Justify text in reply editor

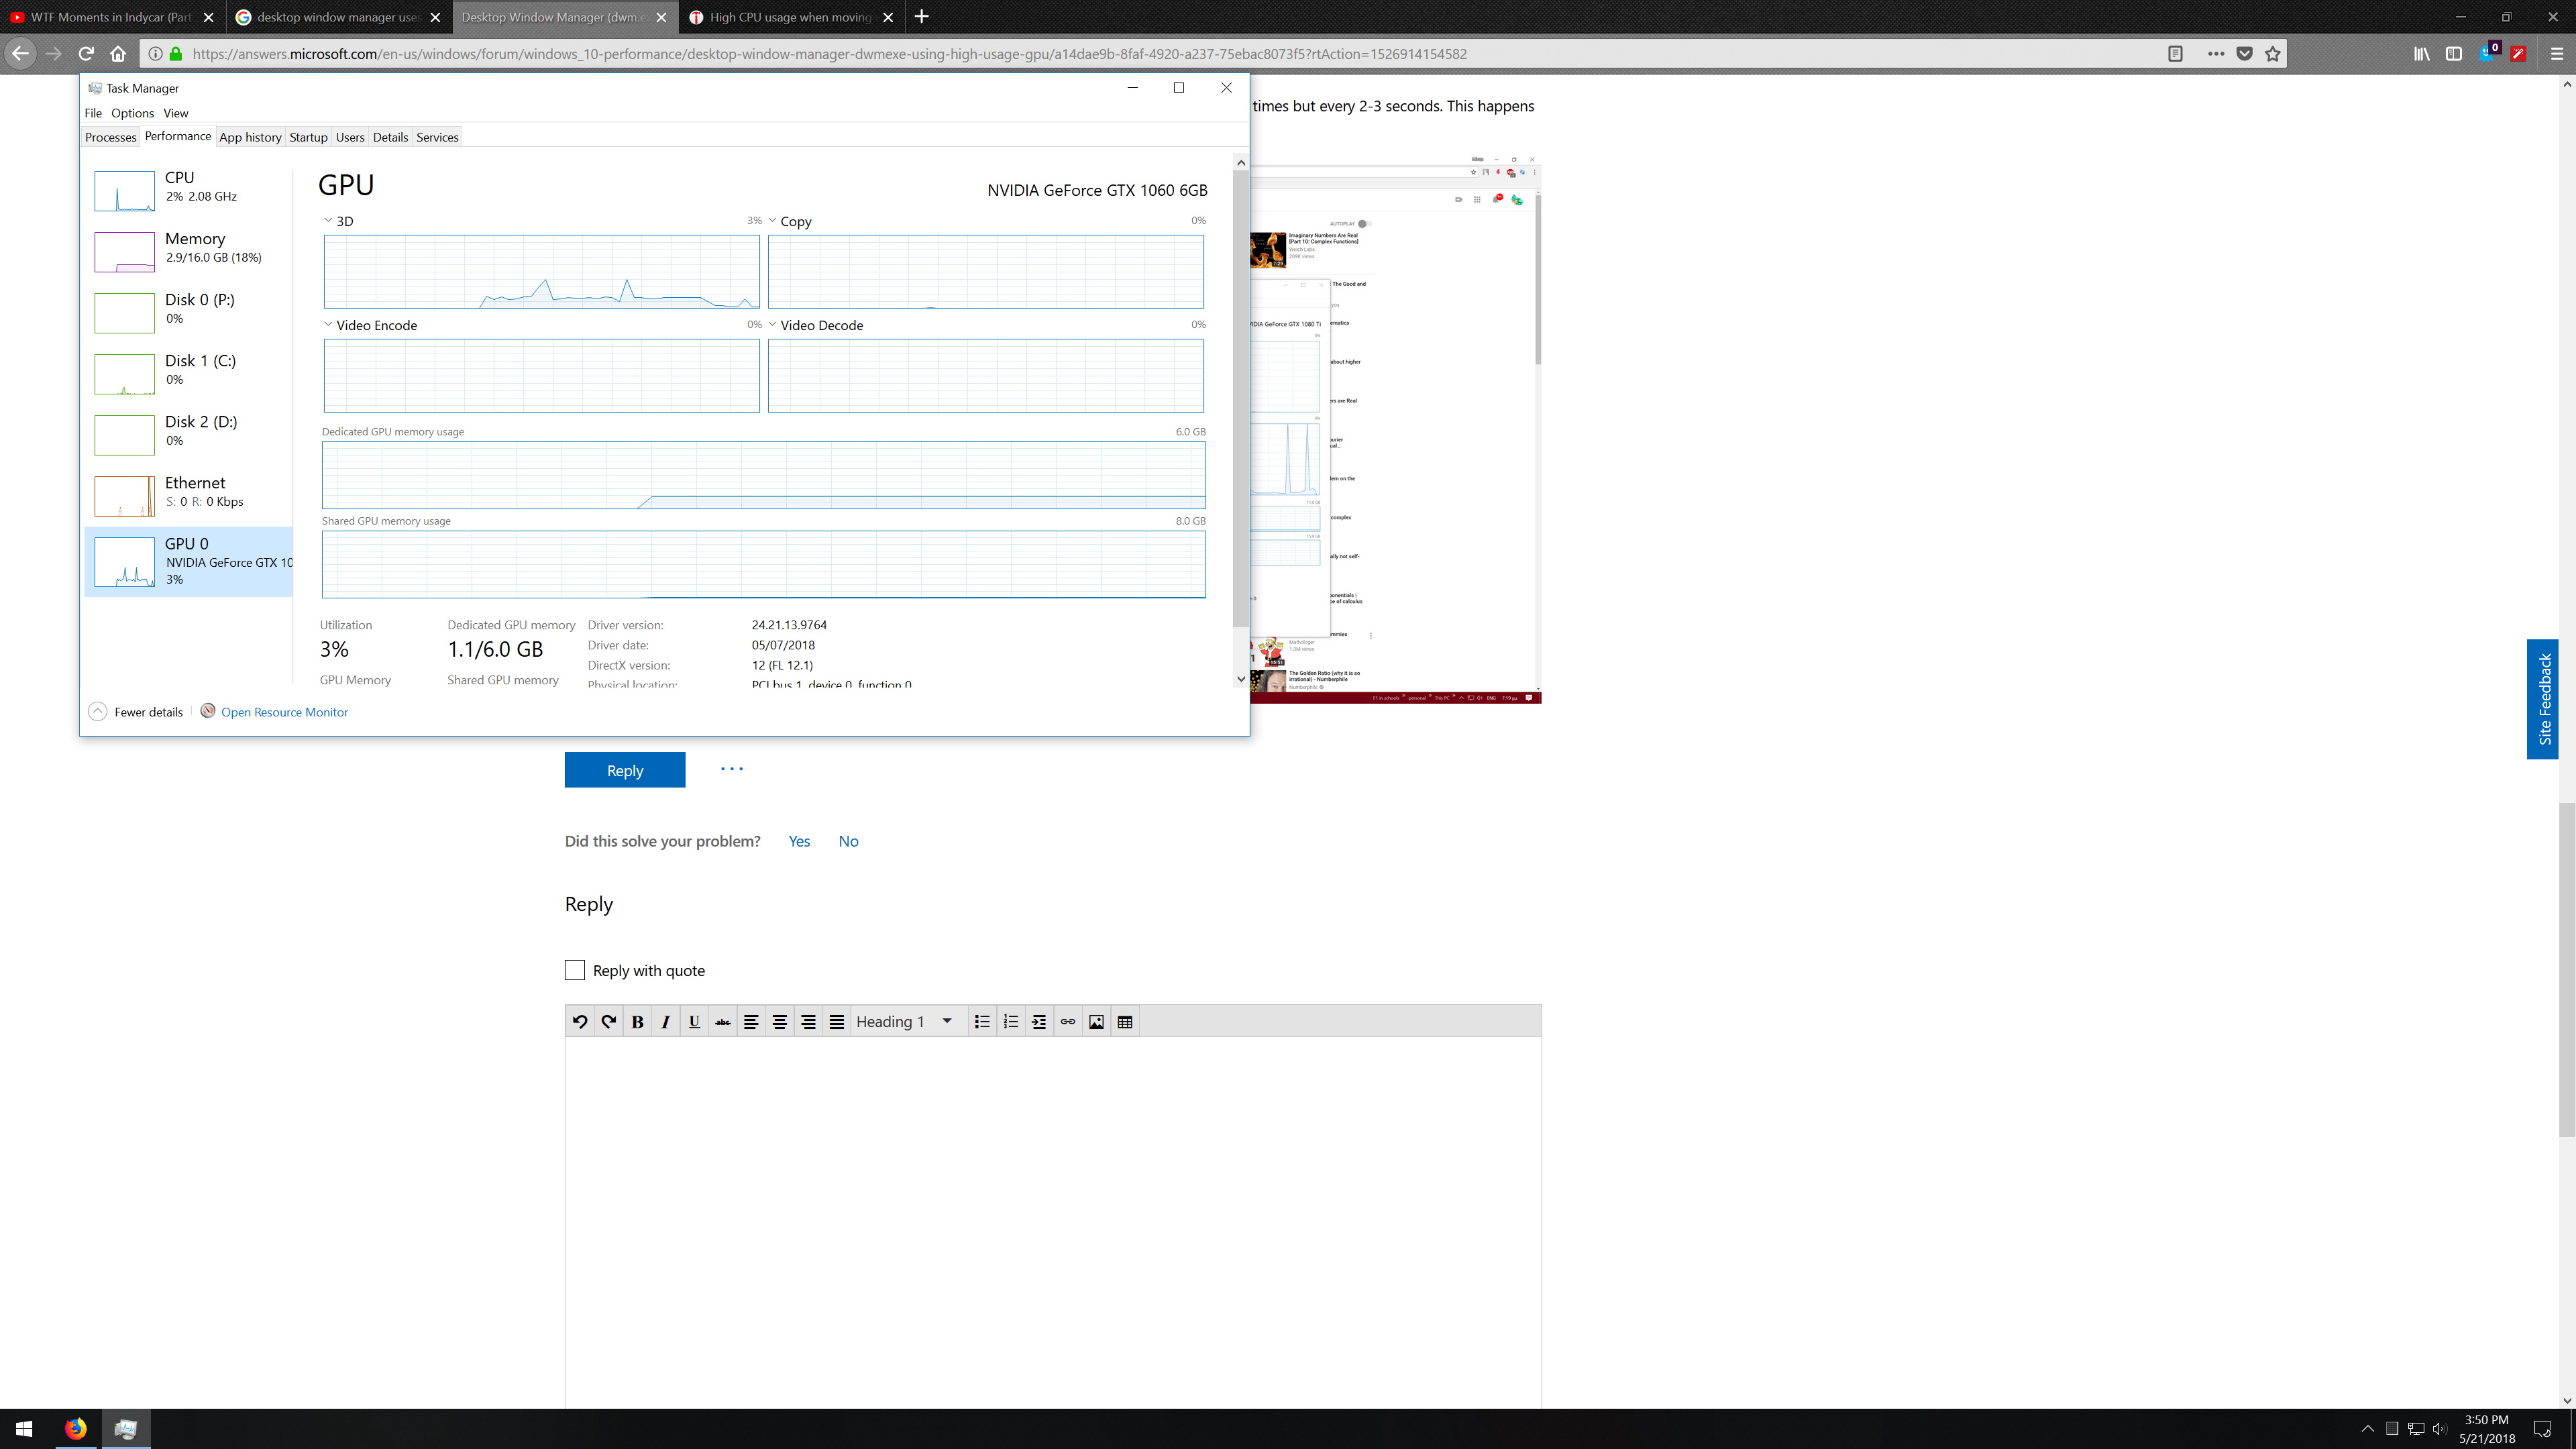click(837, 1021)
